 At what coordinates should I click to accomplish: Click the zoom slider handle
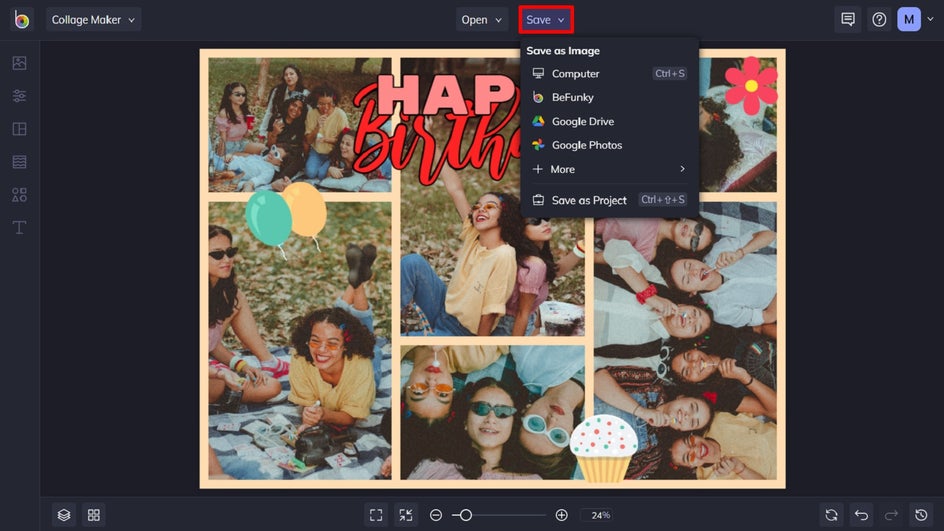tap(465, 515)
